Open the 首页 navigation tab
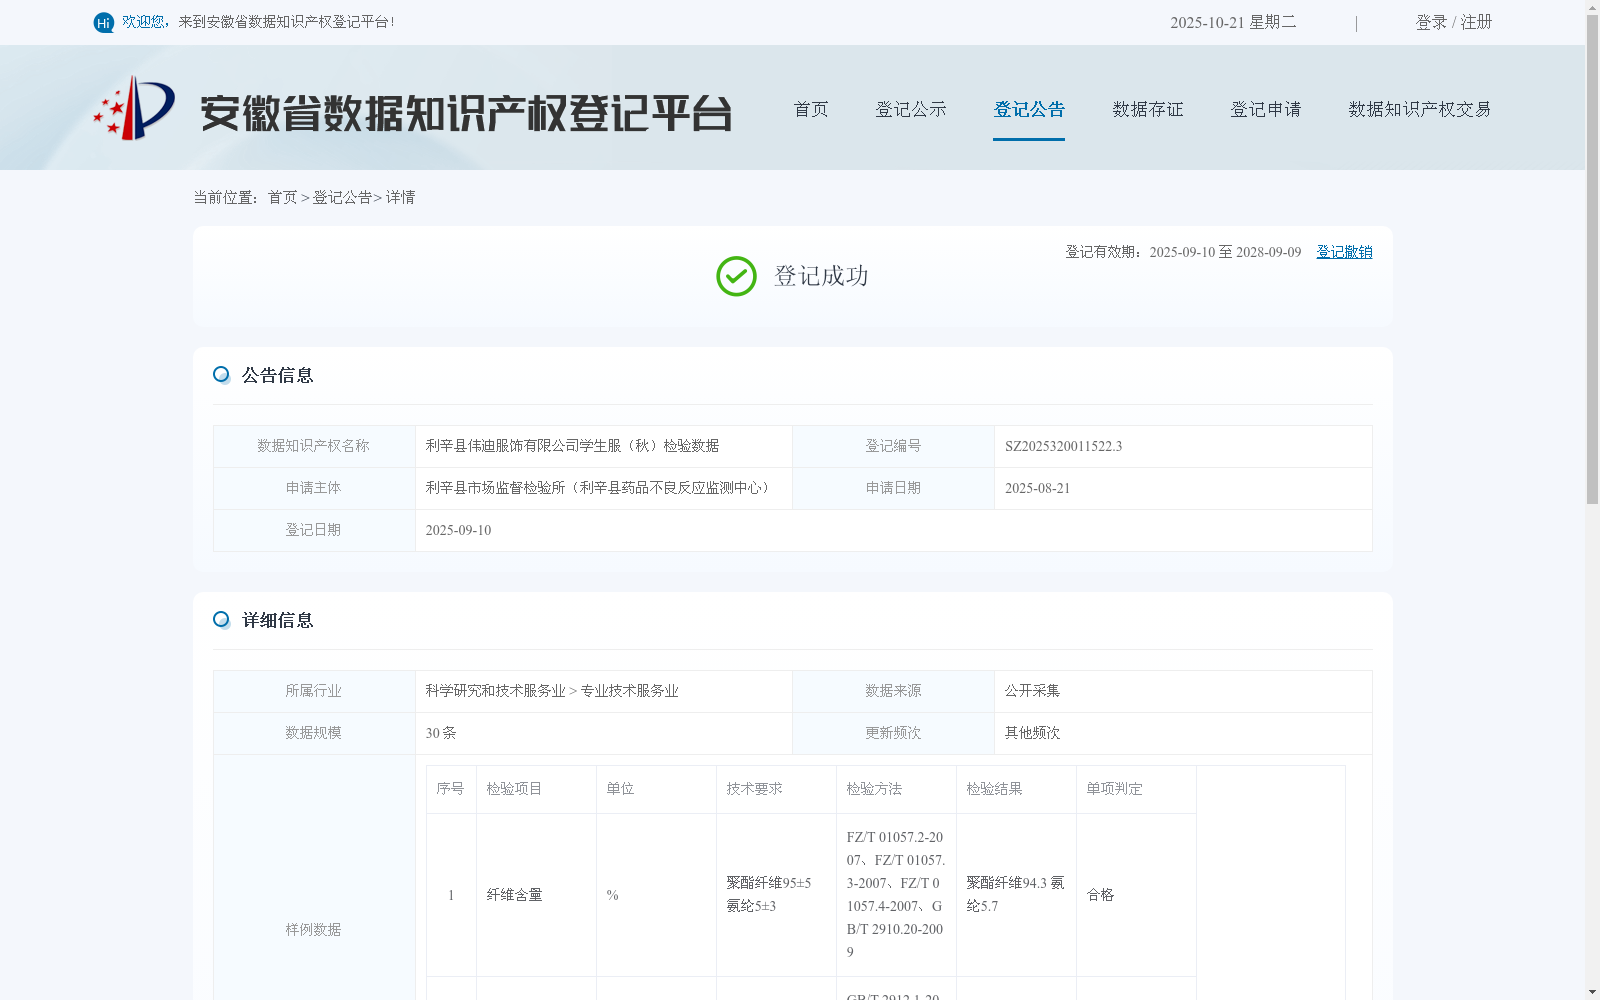 [811, 109]
